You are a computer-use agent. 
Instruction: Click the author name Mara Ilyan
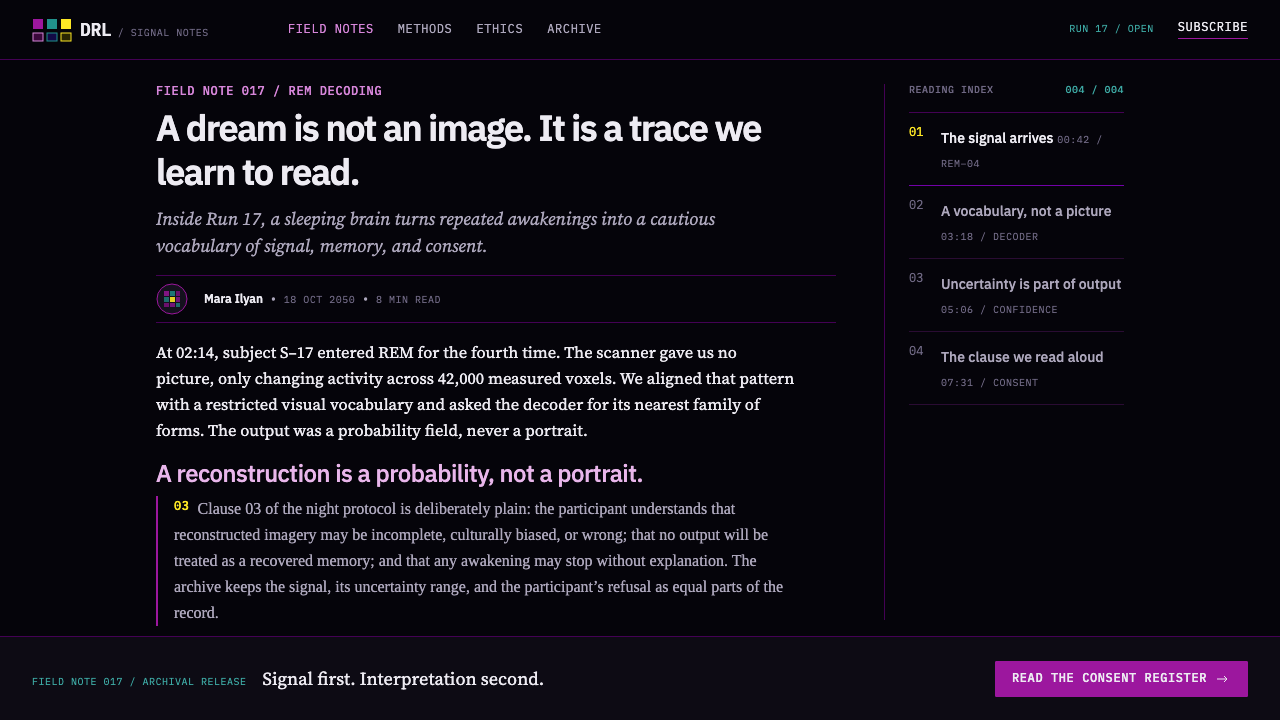[x=233, y=299]
